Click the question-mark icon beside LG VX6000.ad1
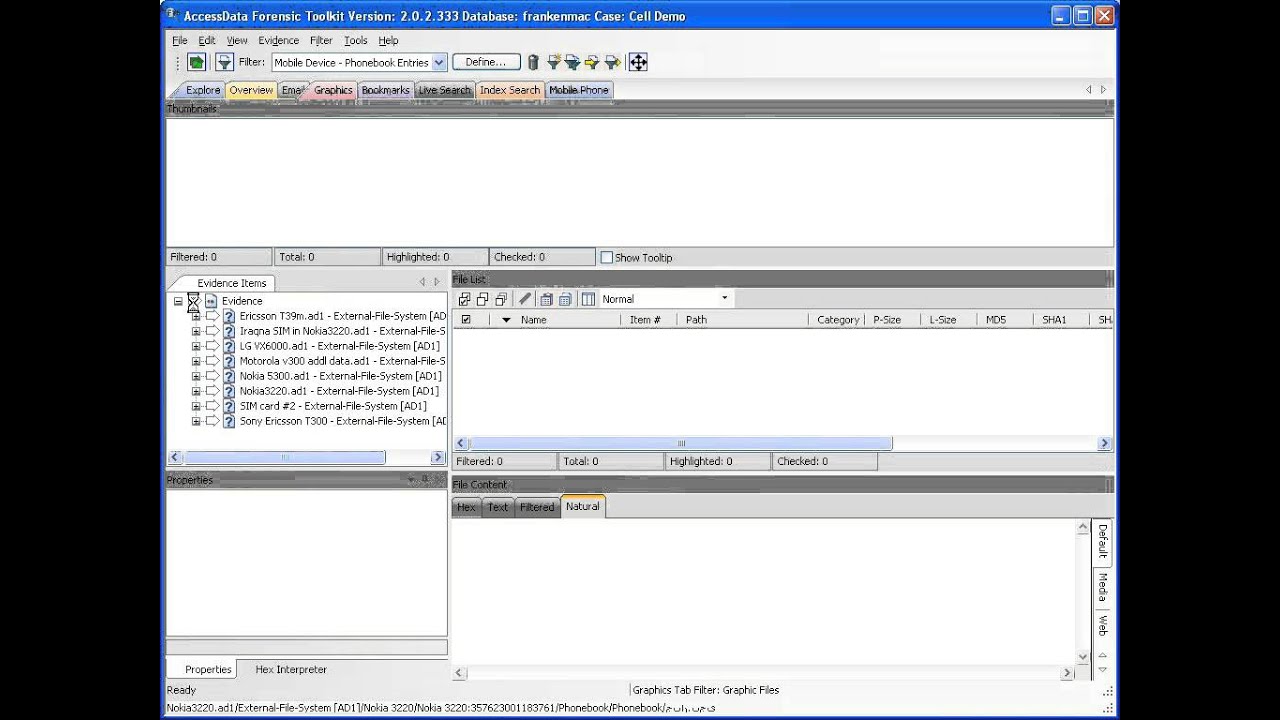The width and height of the screenshot is (1280, 720). click(x=229, y=346)
